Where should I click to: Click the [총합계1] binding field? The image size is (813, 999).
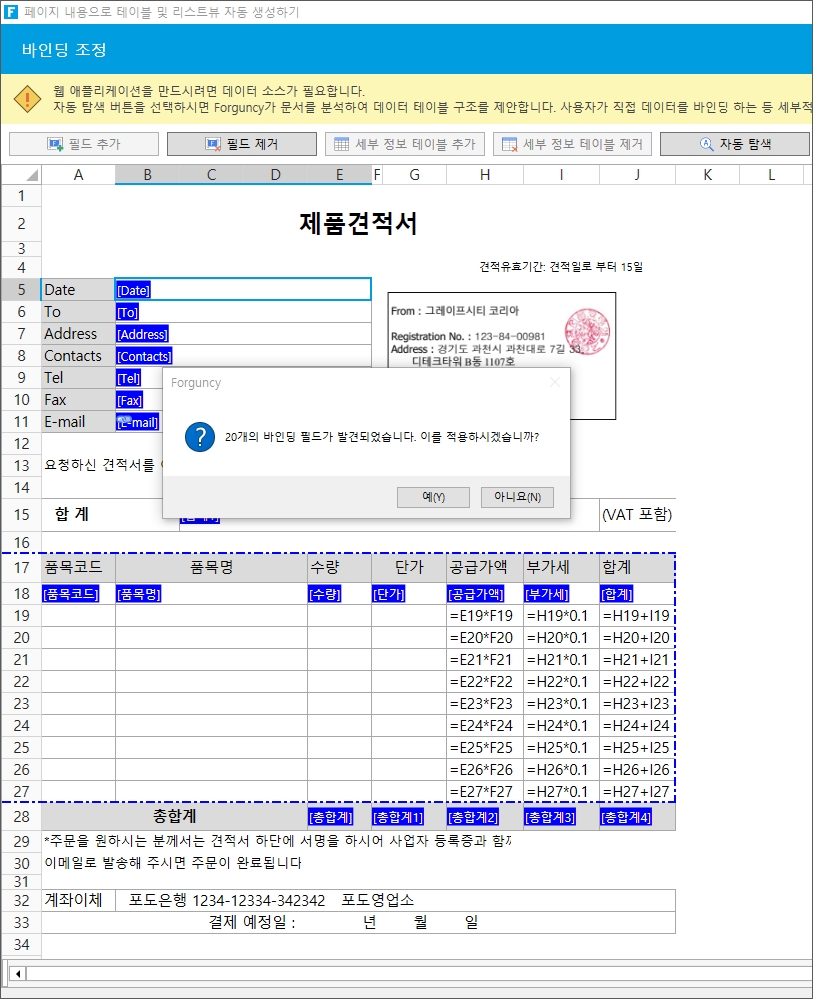click(x=398, y=817)
